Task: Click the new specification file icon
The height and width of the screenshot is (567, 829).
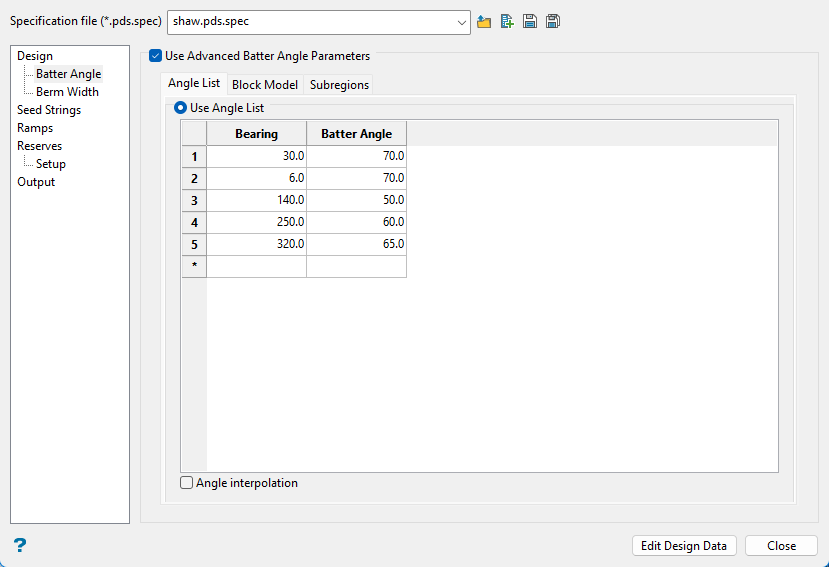Action: click(508, 21)
